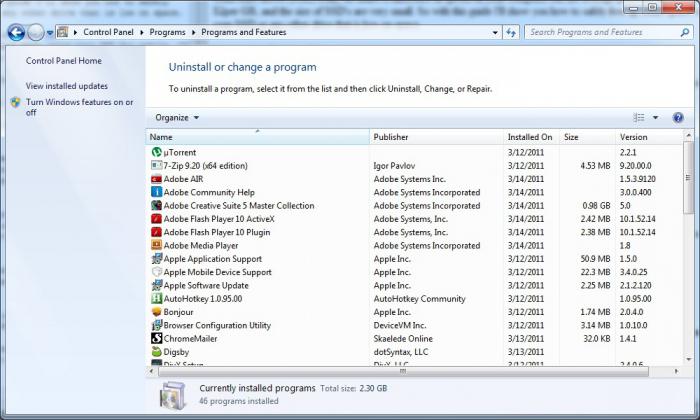Expand the arrow after Programs breadcrumb
The image size is (700, 420).
(x=193, y=32)
